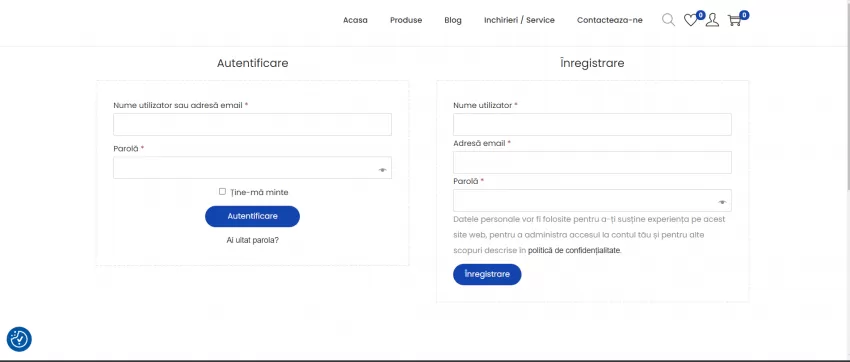Focus the Nume utilizator sau adresă email field

pyautogui.click(x=252, y=125)
